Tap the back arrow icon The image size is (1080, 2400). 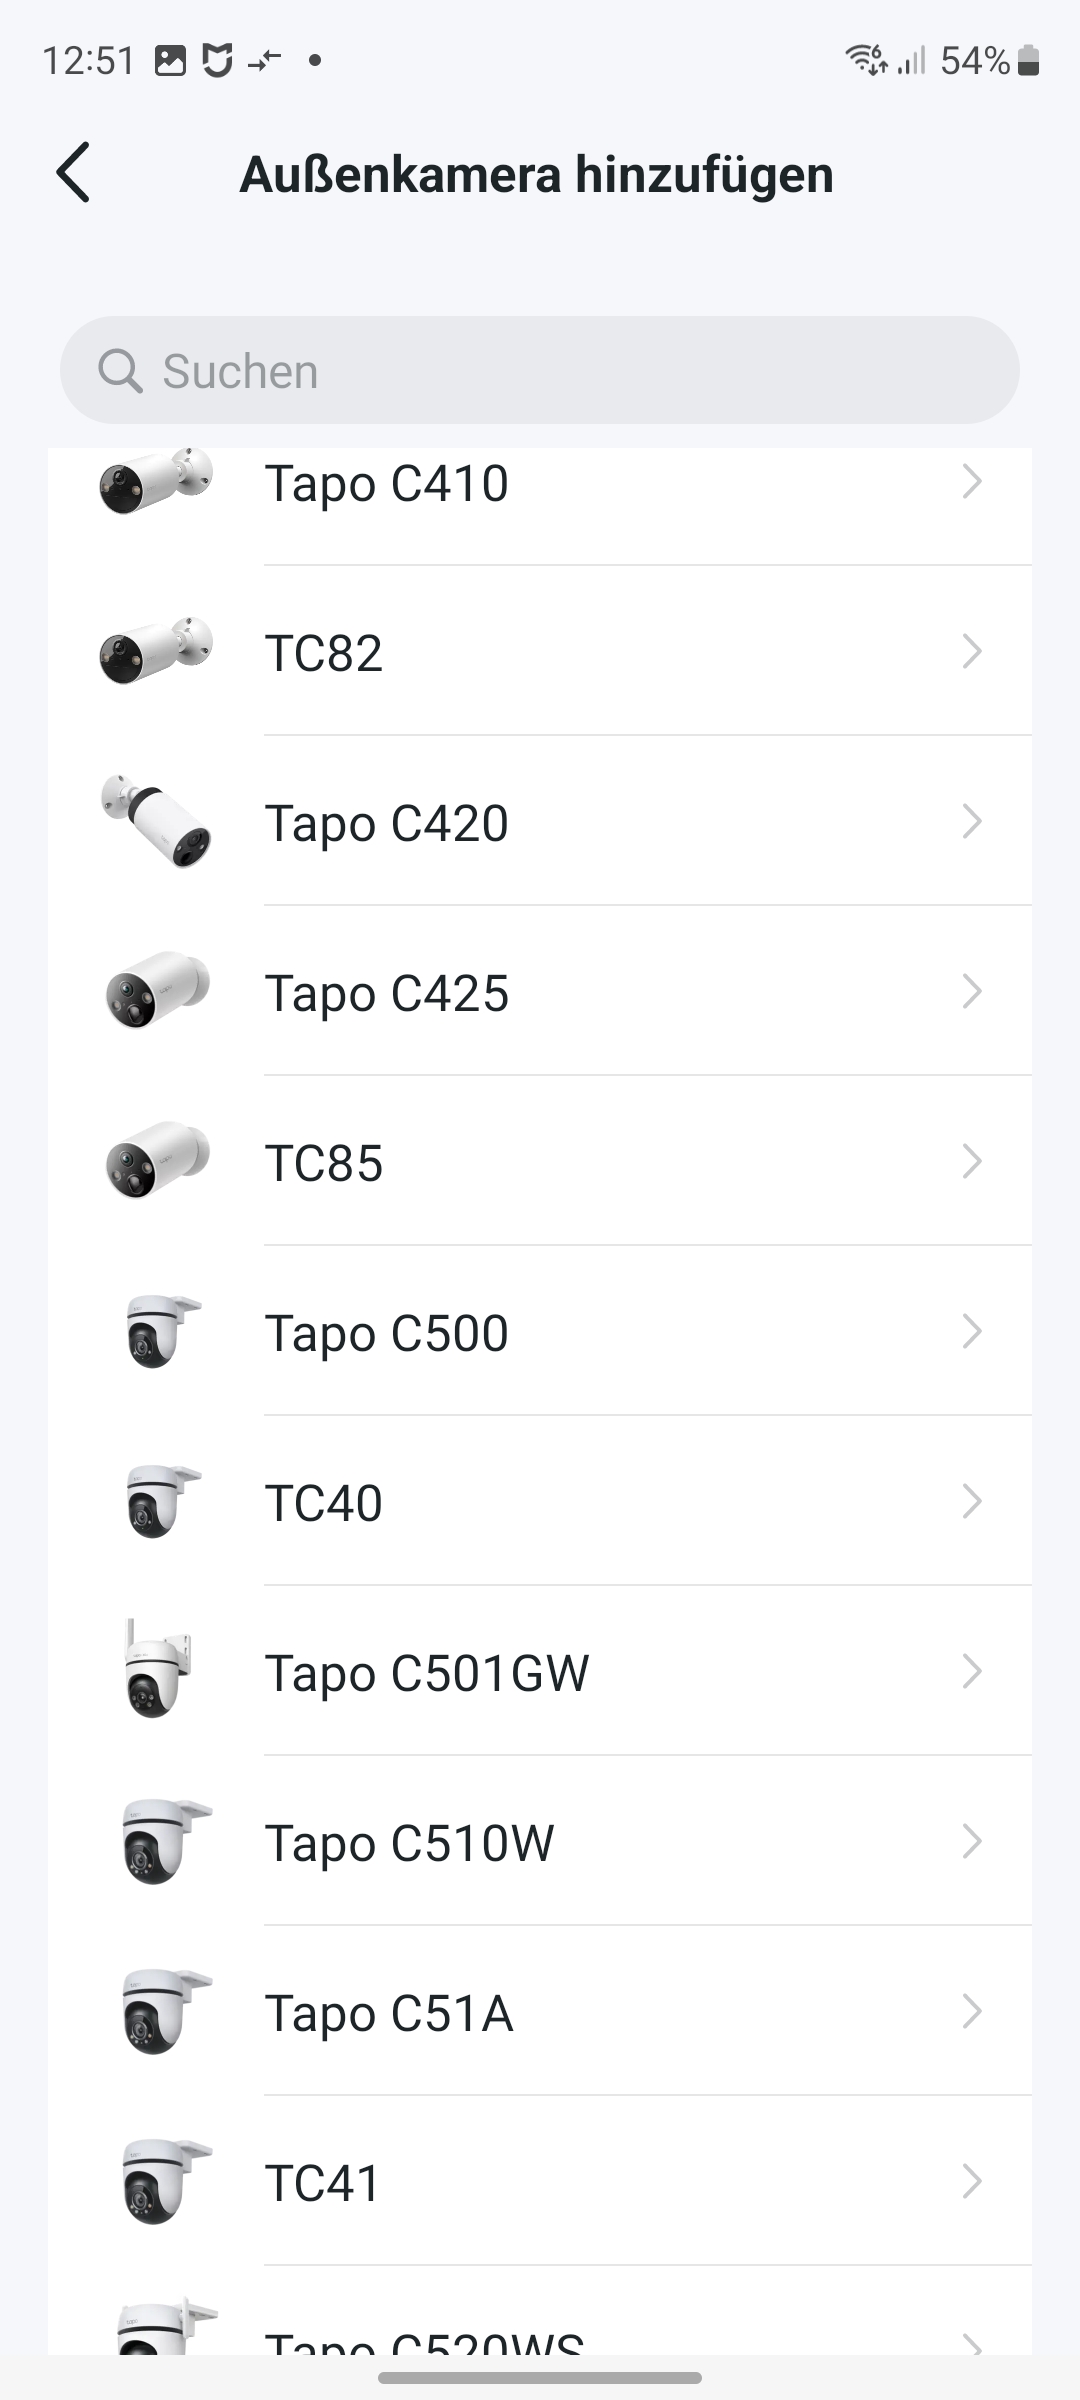(x=73, y=173)
